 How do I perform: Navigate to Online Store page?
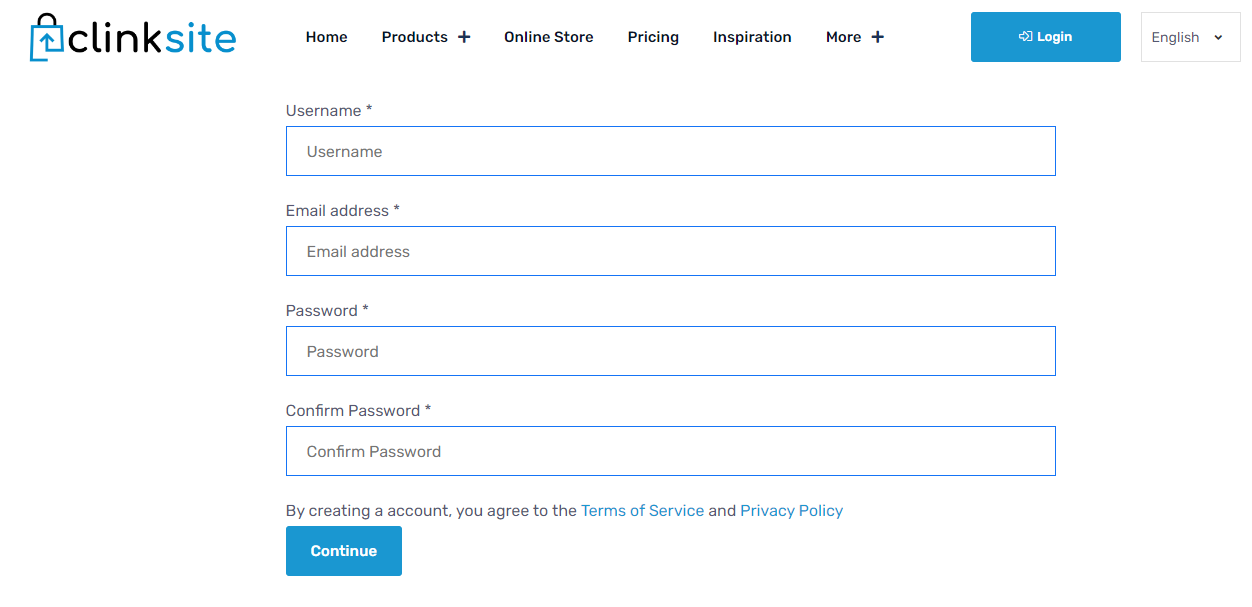point(548,37)
